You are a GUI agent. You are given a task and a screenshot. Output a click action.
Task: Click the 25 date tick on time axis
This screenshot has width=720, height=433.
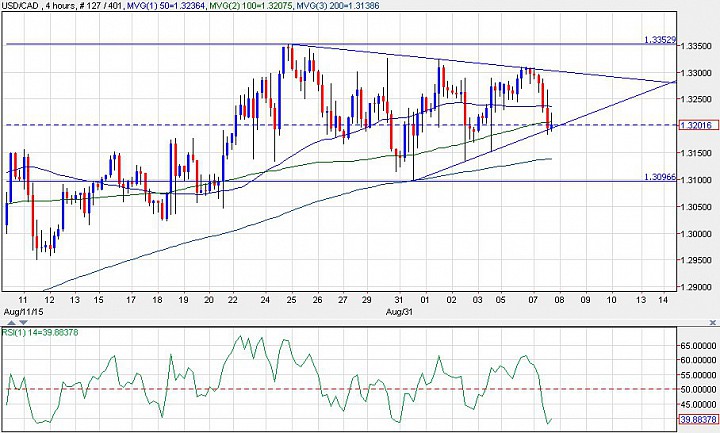point(291,300)
